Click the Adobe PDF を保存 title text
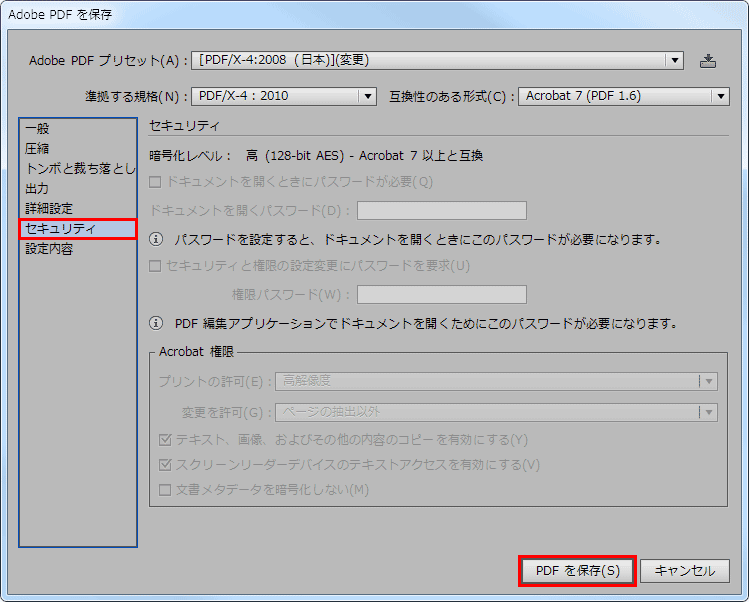Viewport: 749px width, 602px height. [60, 15]
